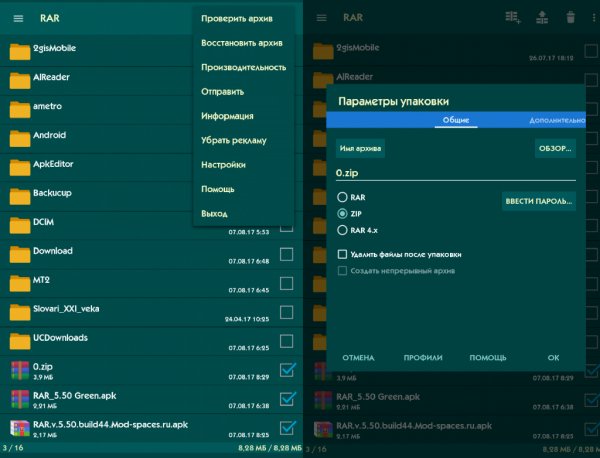
Task: Open the Backucup folder icon
Action: tap(20, 196)
